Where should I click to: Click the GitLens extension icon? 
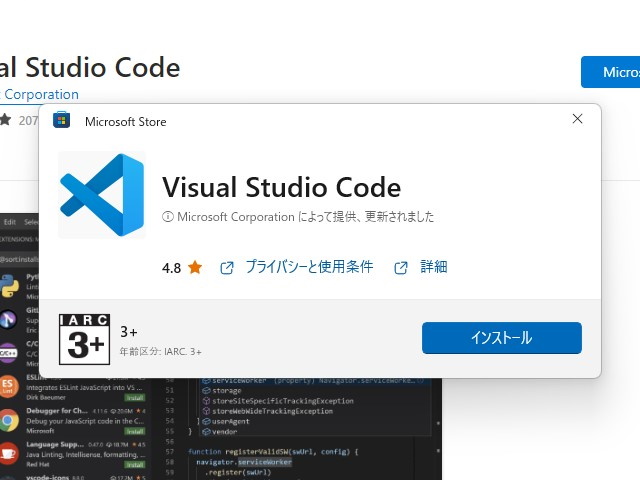8,319
